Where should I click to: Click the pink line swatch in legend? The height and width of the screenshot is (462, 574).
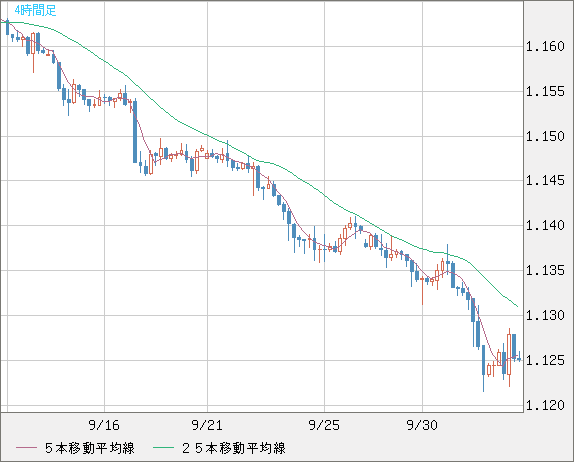[26, 448]
